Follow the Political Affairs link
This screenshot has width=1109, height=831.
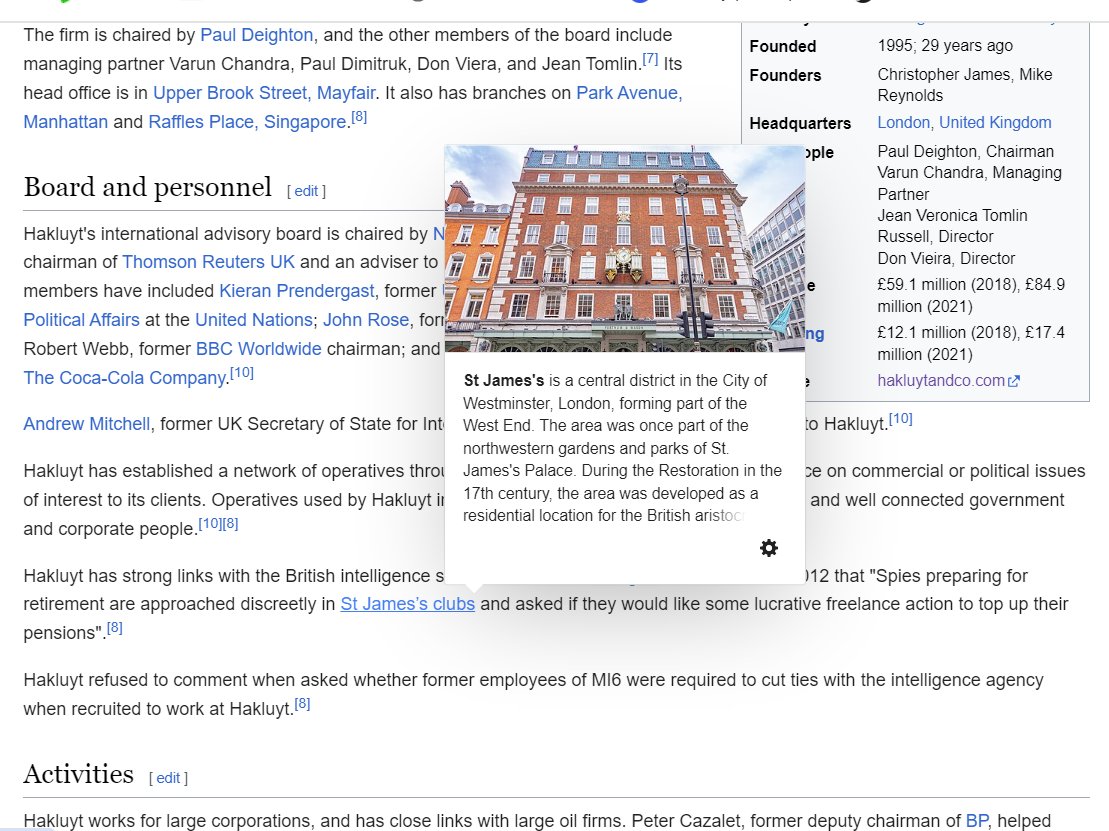click(x=81, y=320)
